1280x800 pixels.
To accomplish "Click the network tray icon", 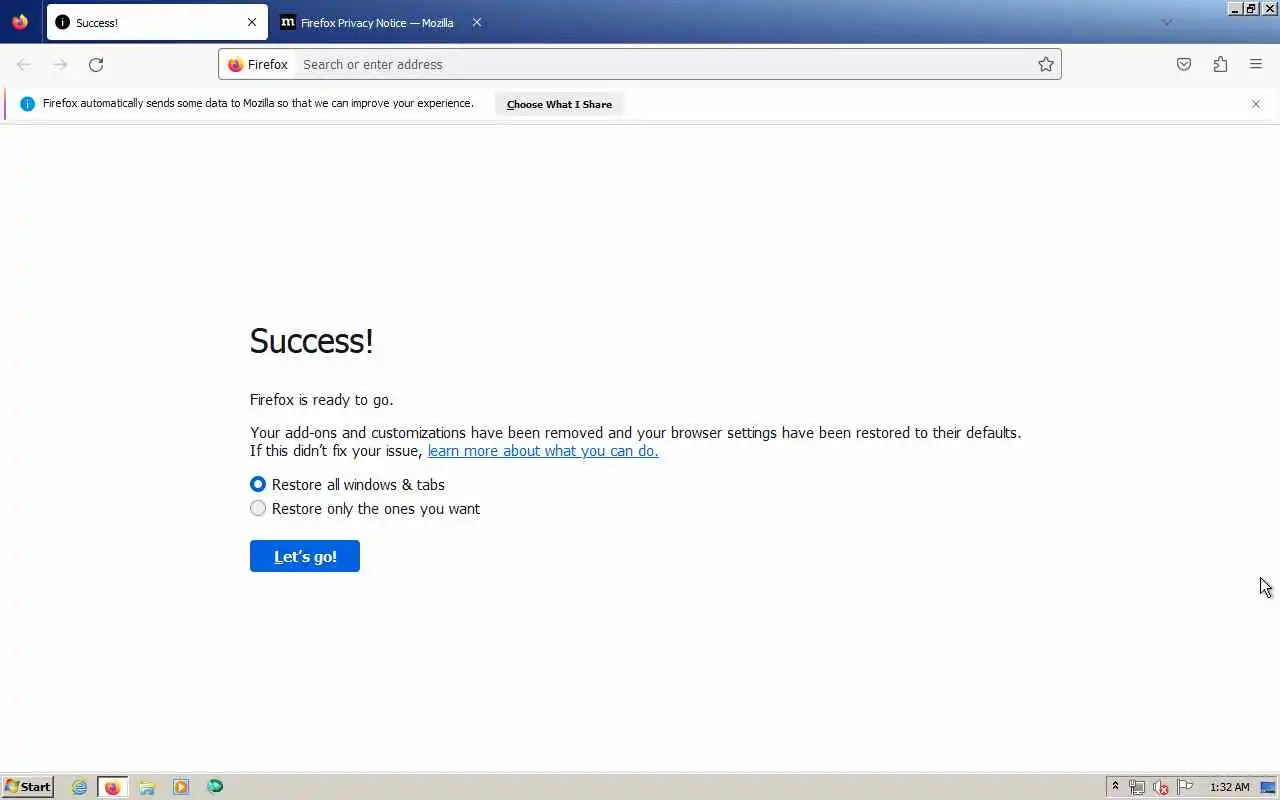I will click(x=1137, y=787).
